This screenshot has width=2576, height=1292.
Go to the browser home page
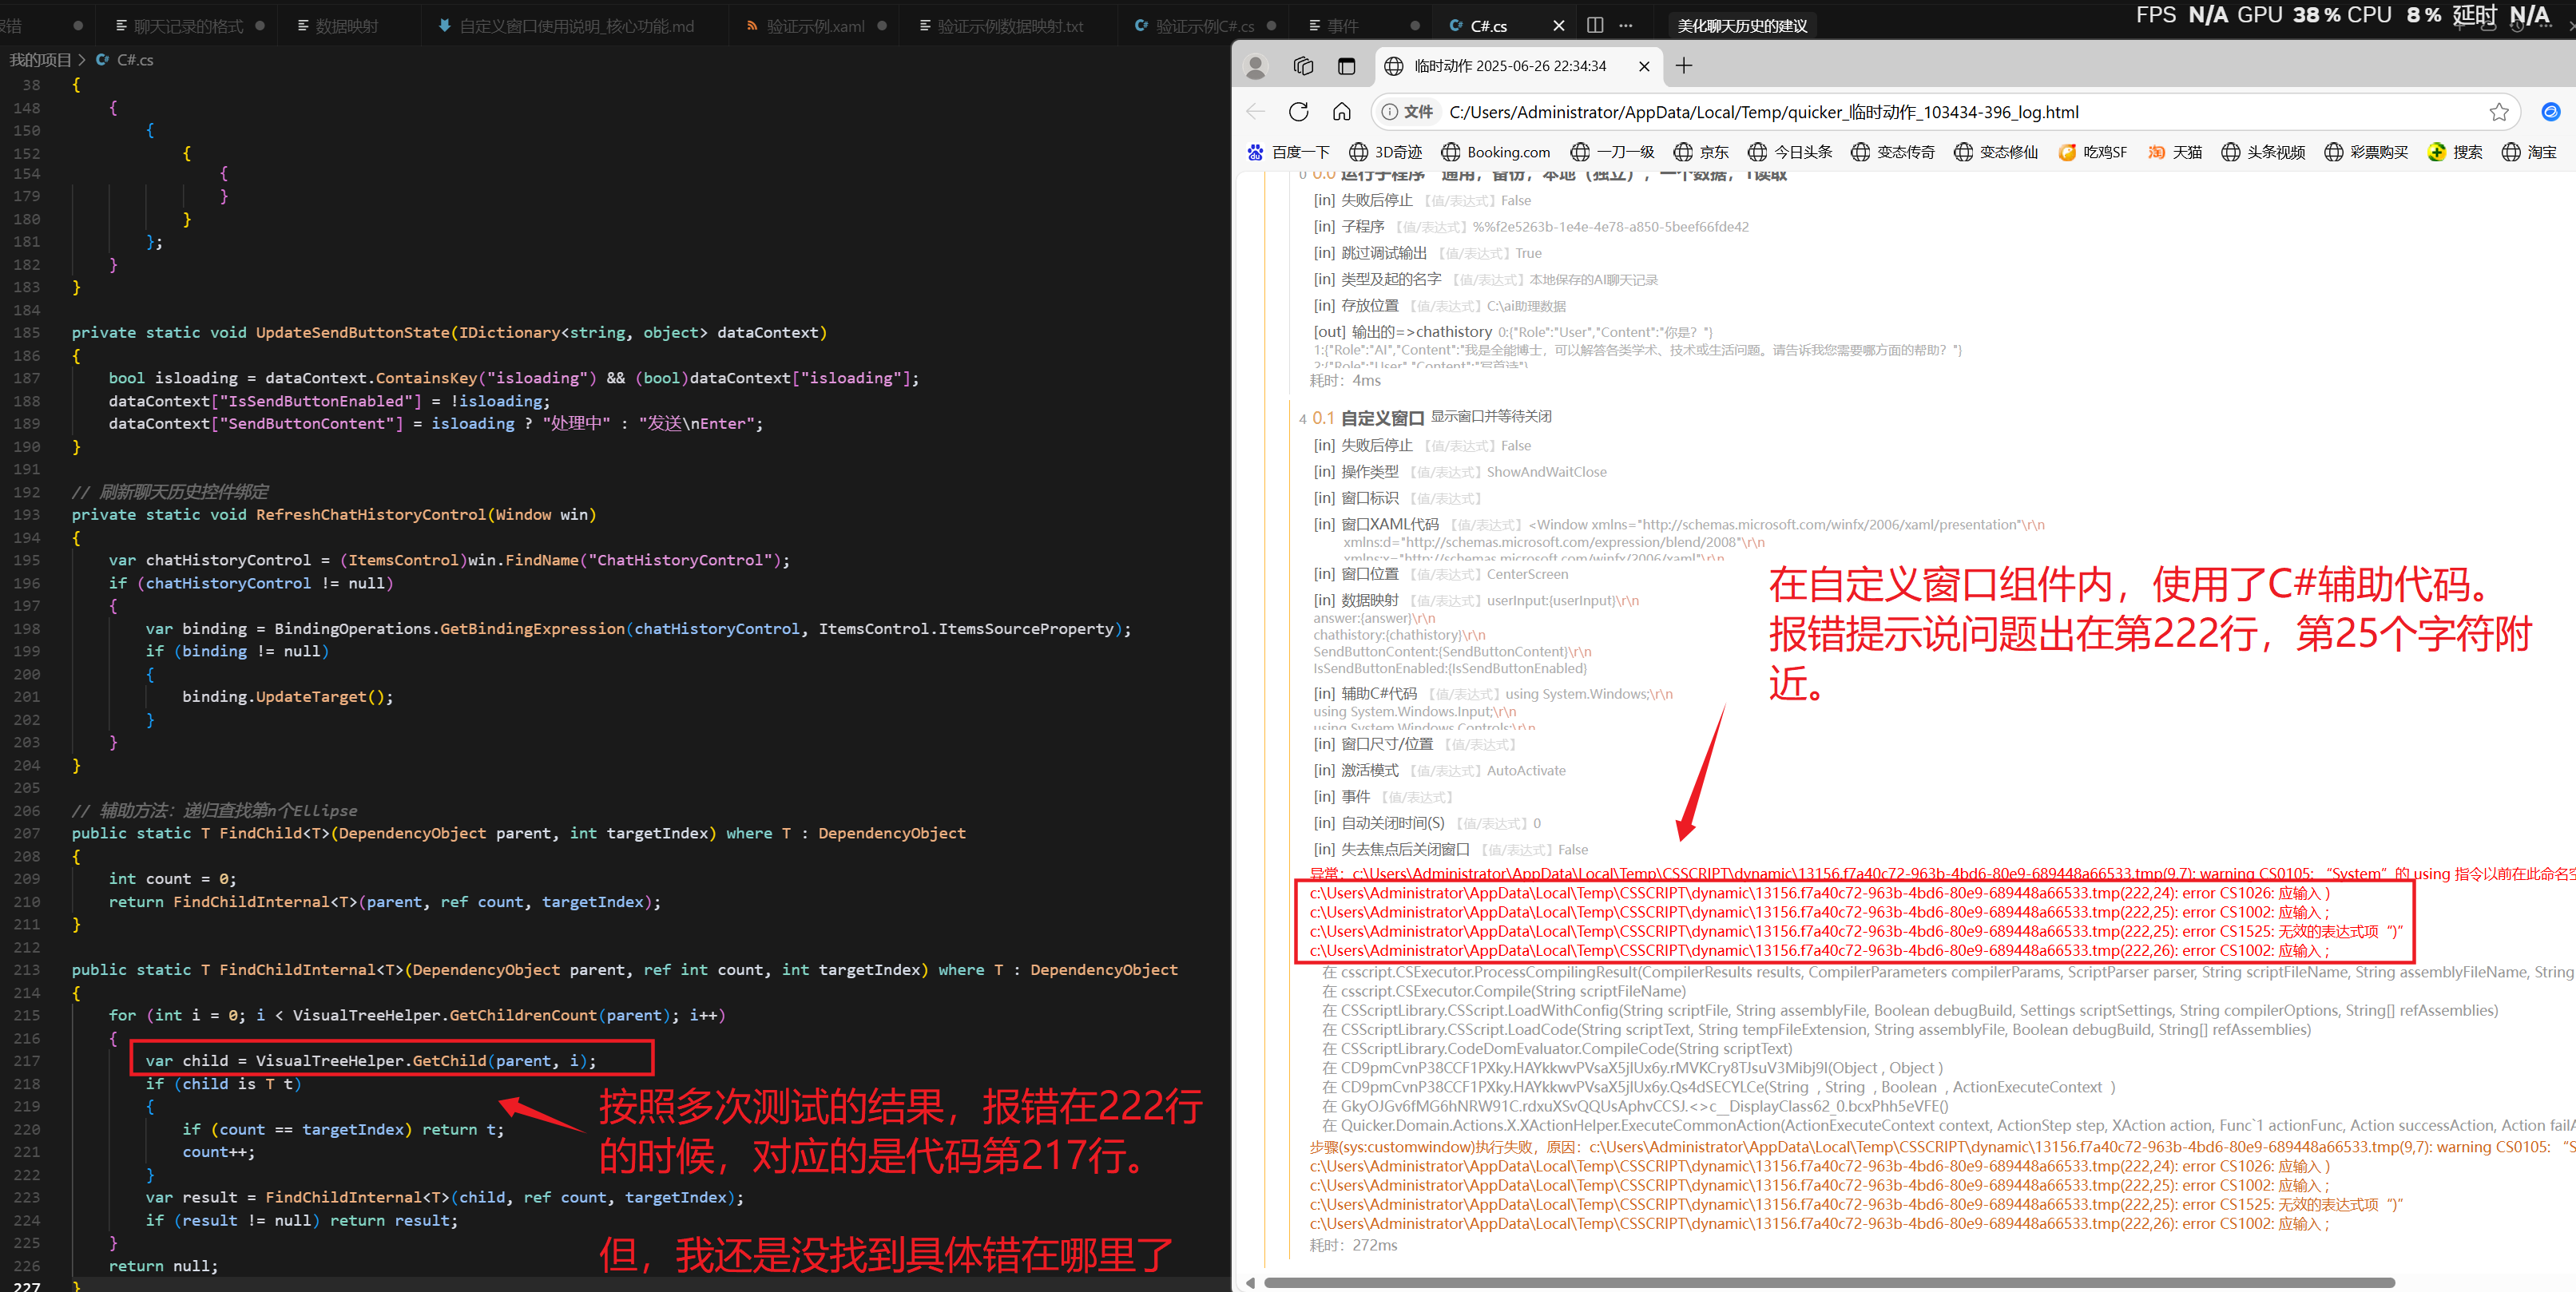tap(1342, 112)
